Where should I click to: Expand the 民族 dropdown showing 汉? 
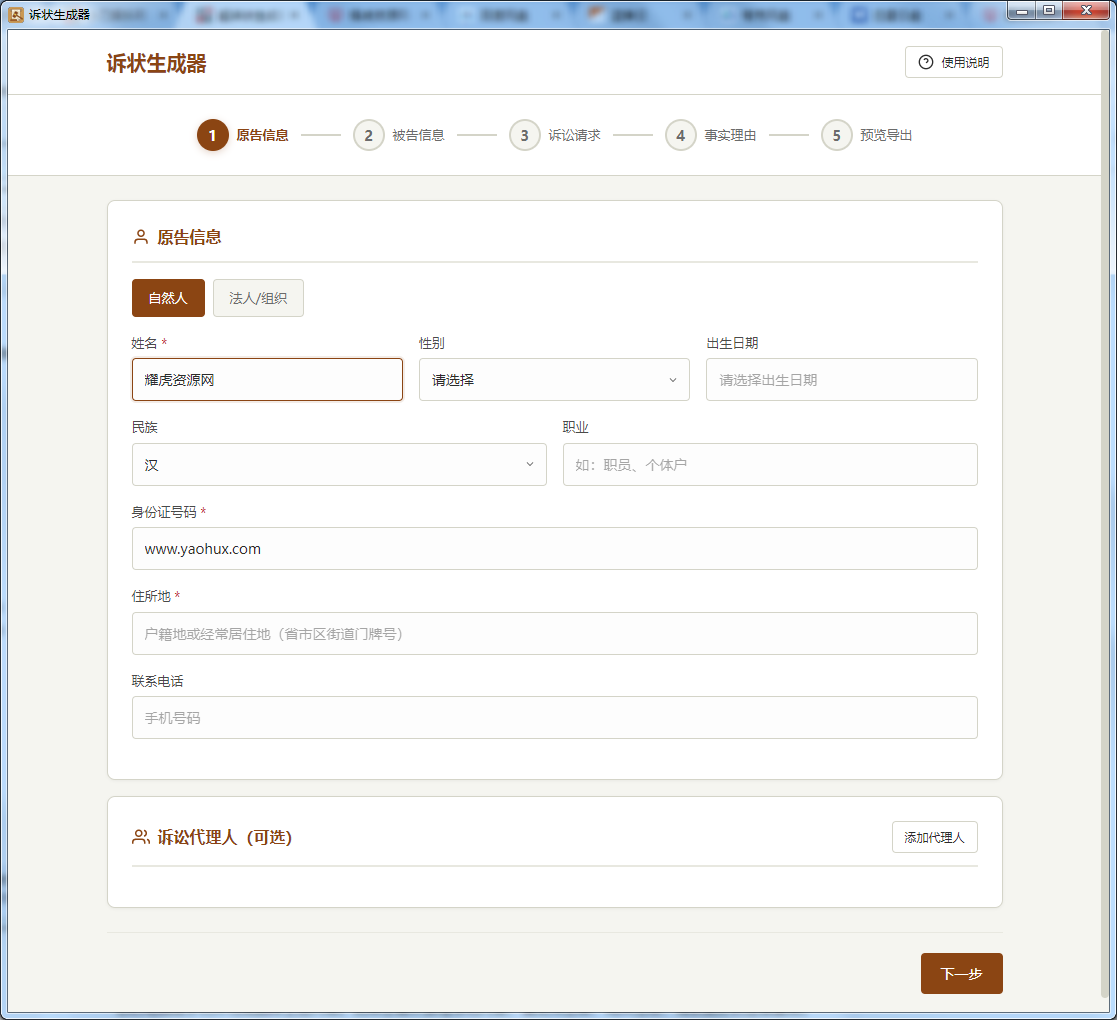point(339,465)
